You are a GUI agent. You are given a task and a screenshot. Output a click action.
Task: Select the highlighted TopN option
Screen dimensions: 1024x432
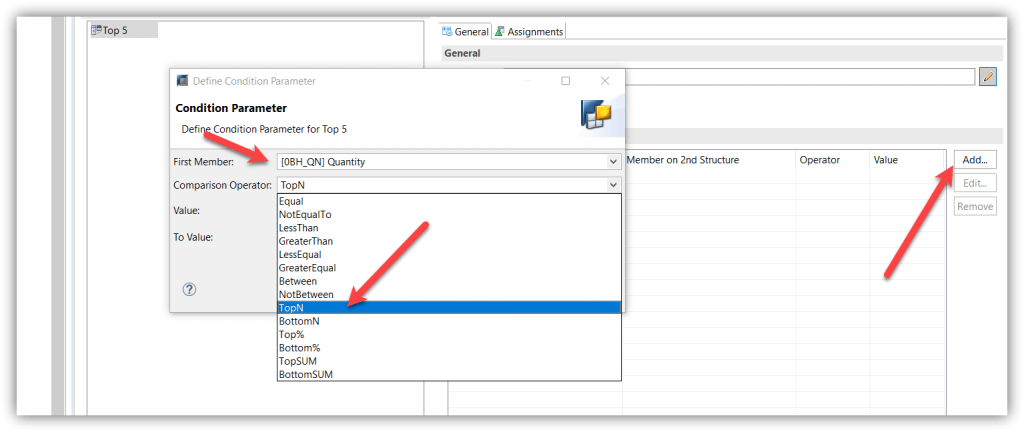coord(449,308)
